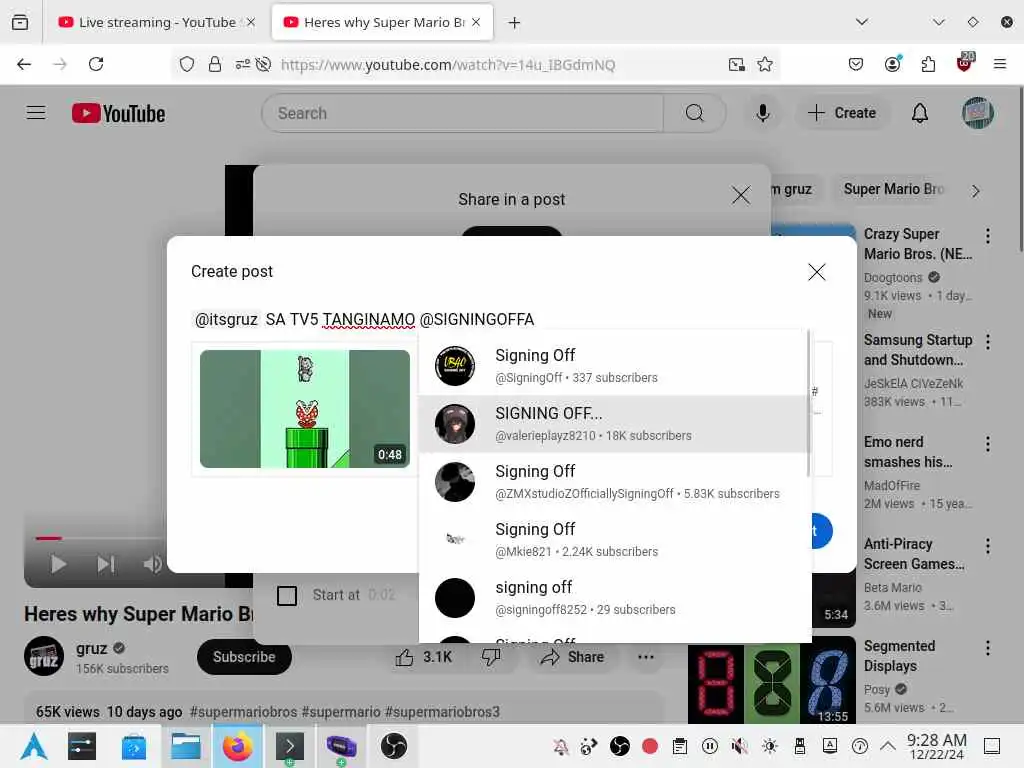Screen dimensions: 1024x768
Task: Click the uBlock extension icon
Action: pyautogui.click(x=964, y=63)
